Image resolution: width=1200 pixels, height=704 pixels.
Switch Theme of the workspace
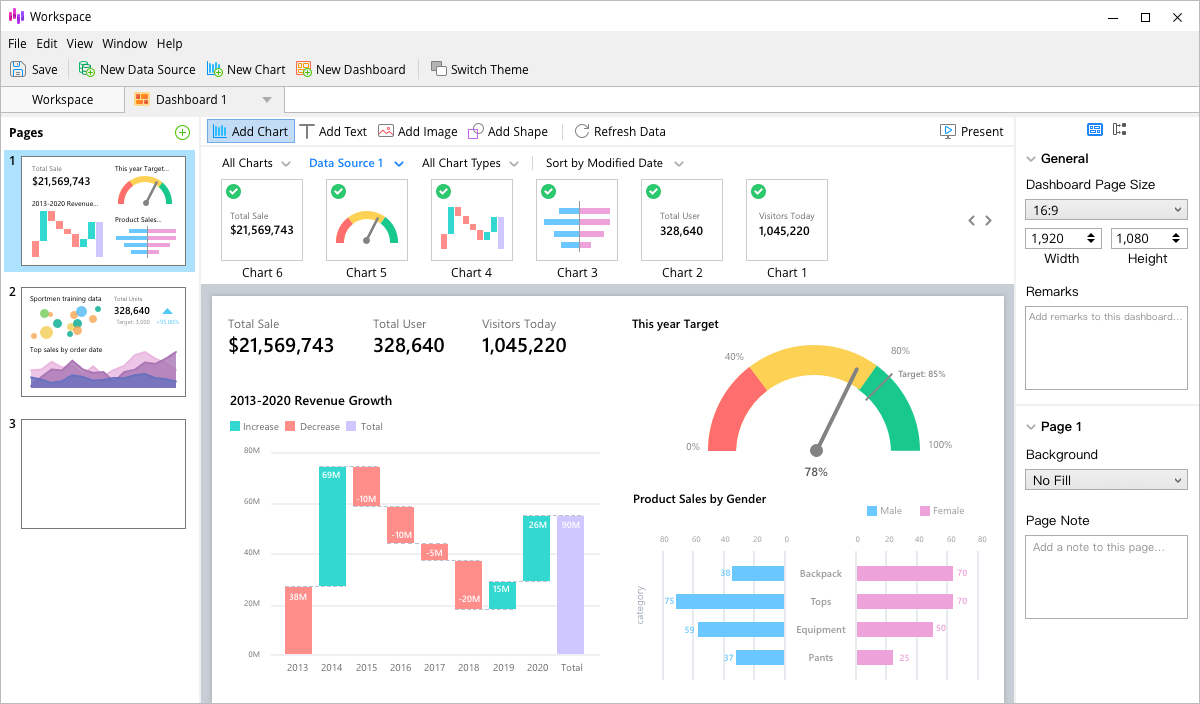[x=479, y=69]
